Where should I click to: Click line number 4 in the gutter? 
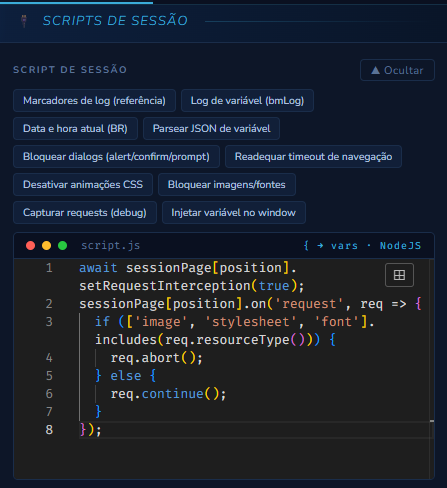tap(49, 358)
